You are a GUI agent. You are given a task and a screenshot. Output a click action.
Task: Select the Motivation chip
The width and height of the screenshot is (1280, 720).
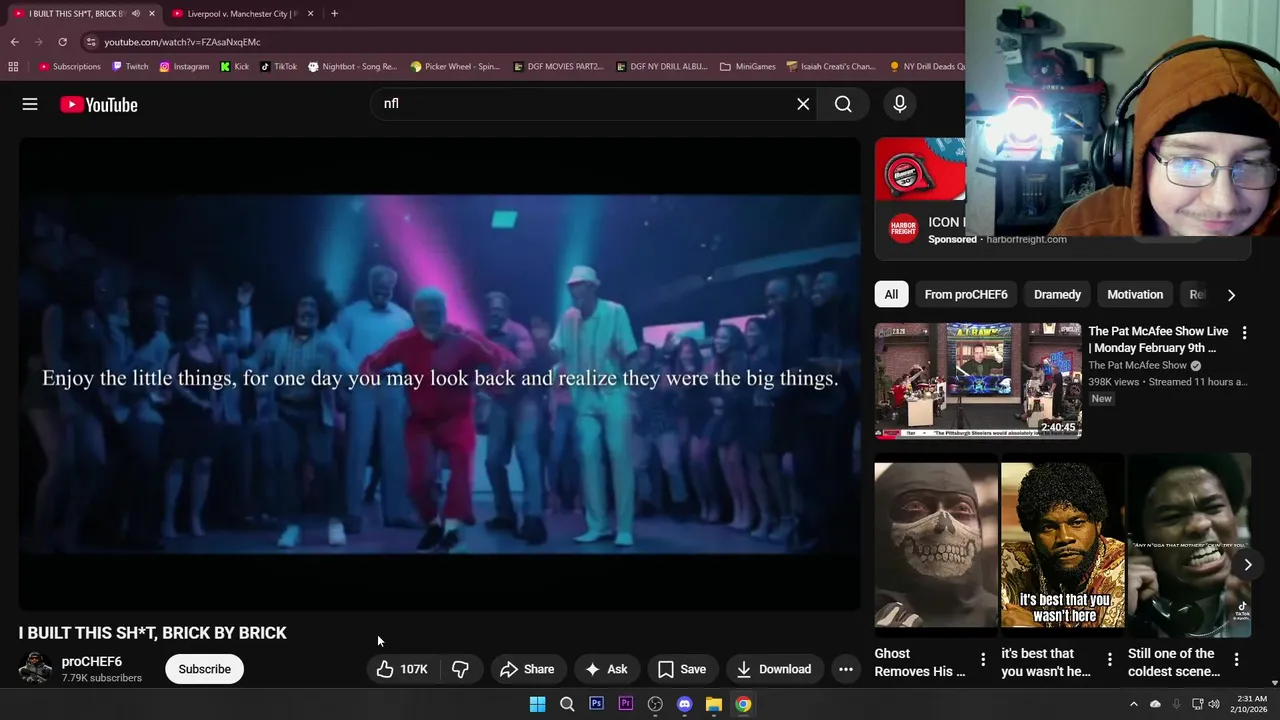[1135, 294]
